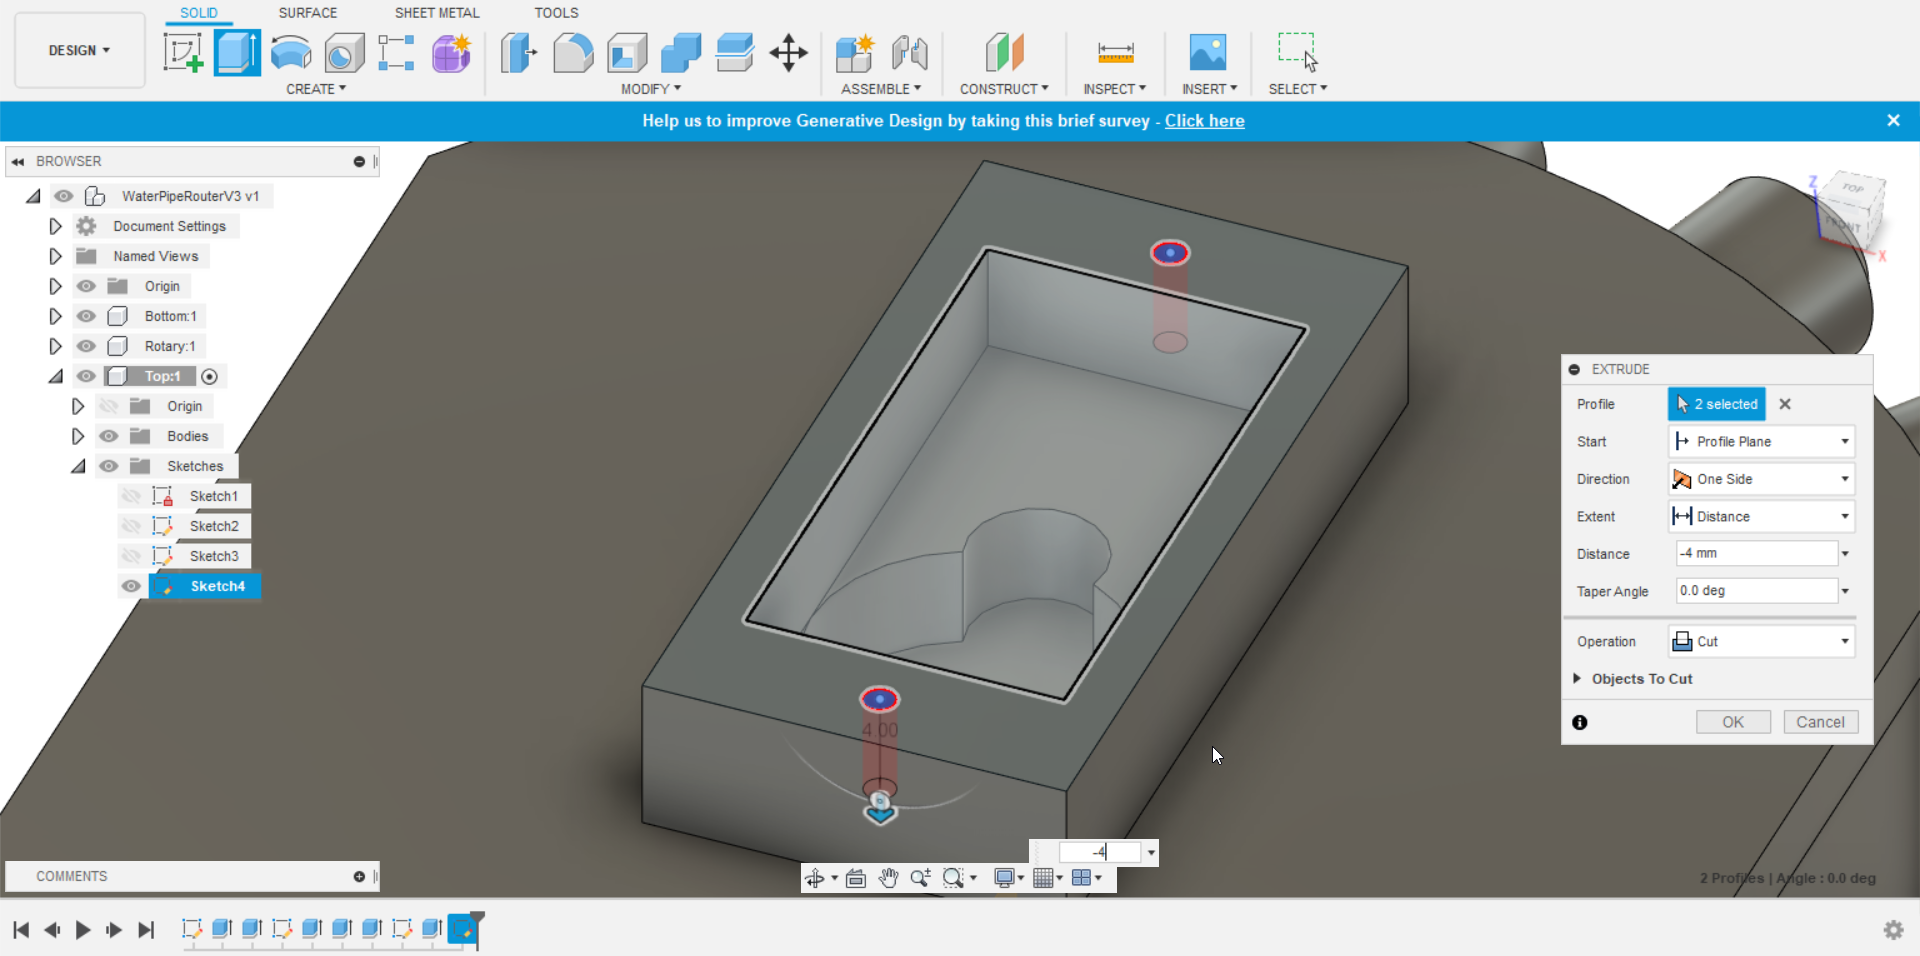Open the Measure tool icon
Viewport: 1920px width, 956px height.
(1115, 52)
